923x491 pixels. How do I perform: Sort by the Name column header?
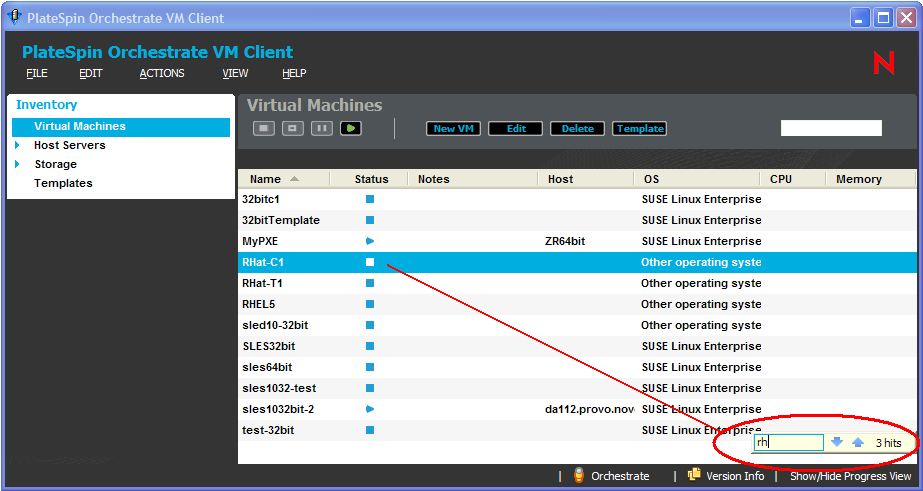pyautogui.click(x=284, y=179)
